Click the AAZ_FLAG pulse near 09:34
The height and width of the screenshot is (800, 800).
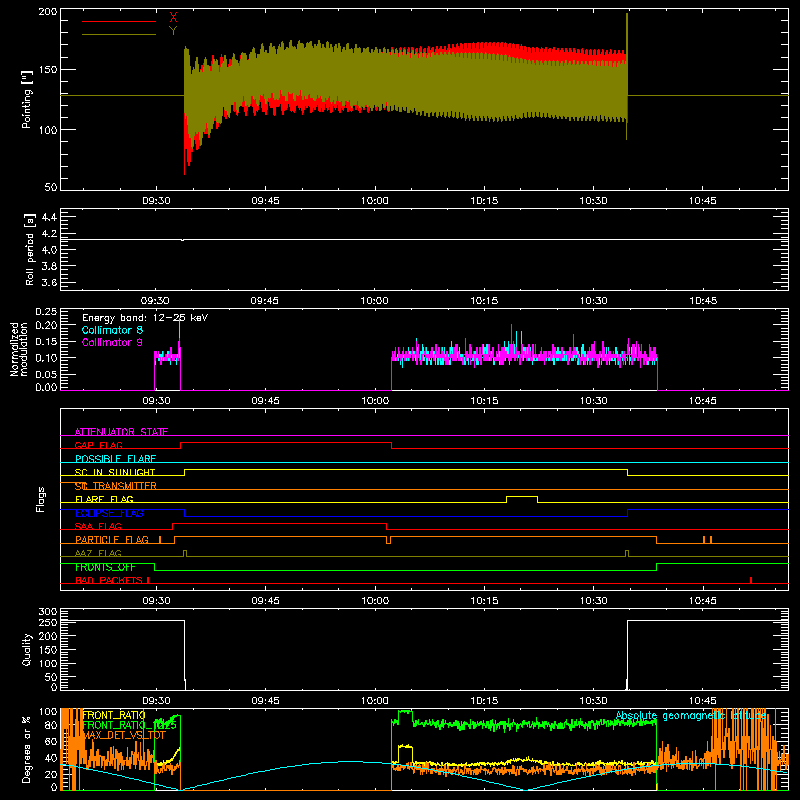185,553
